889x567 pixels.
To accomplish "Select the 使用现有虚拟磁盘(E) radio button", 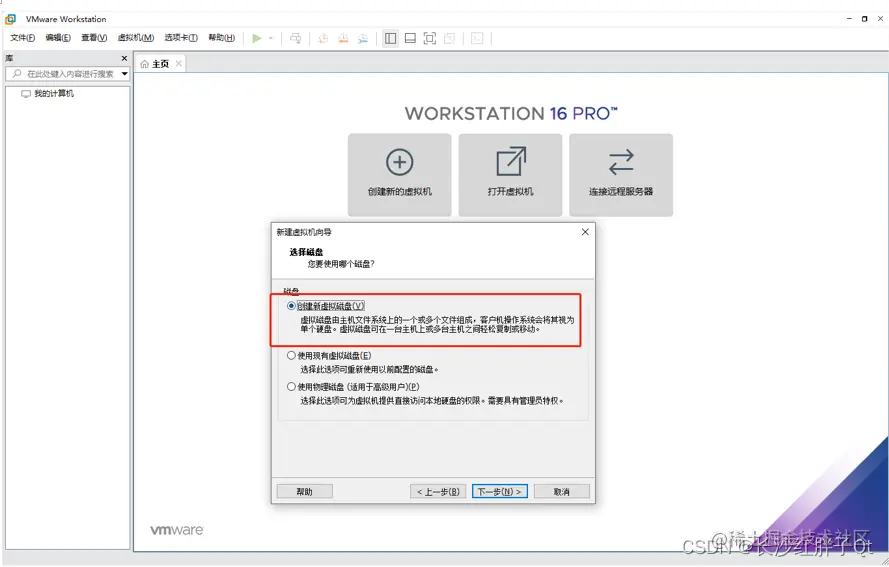I will (x=291, y=356).
